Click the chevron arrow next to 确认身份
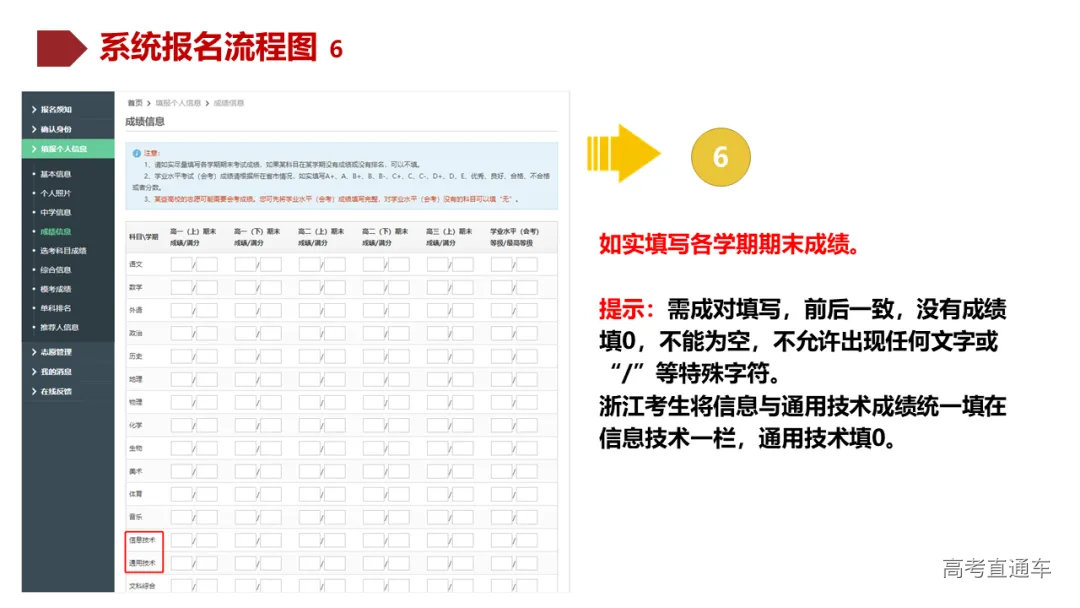Viewport: 1080px width, 608px height. (x=33, y=127)
